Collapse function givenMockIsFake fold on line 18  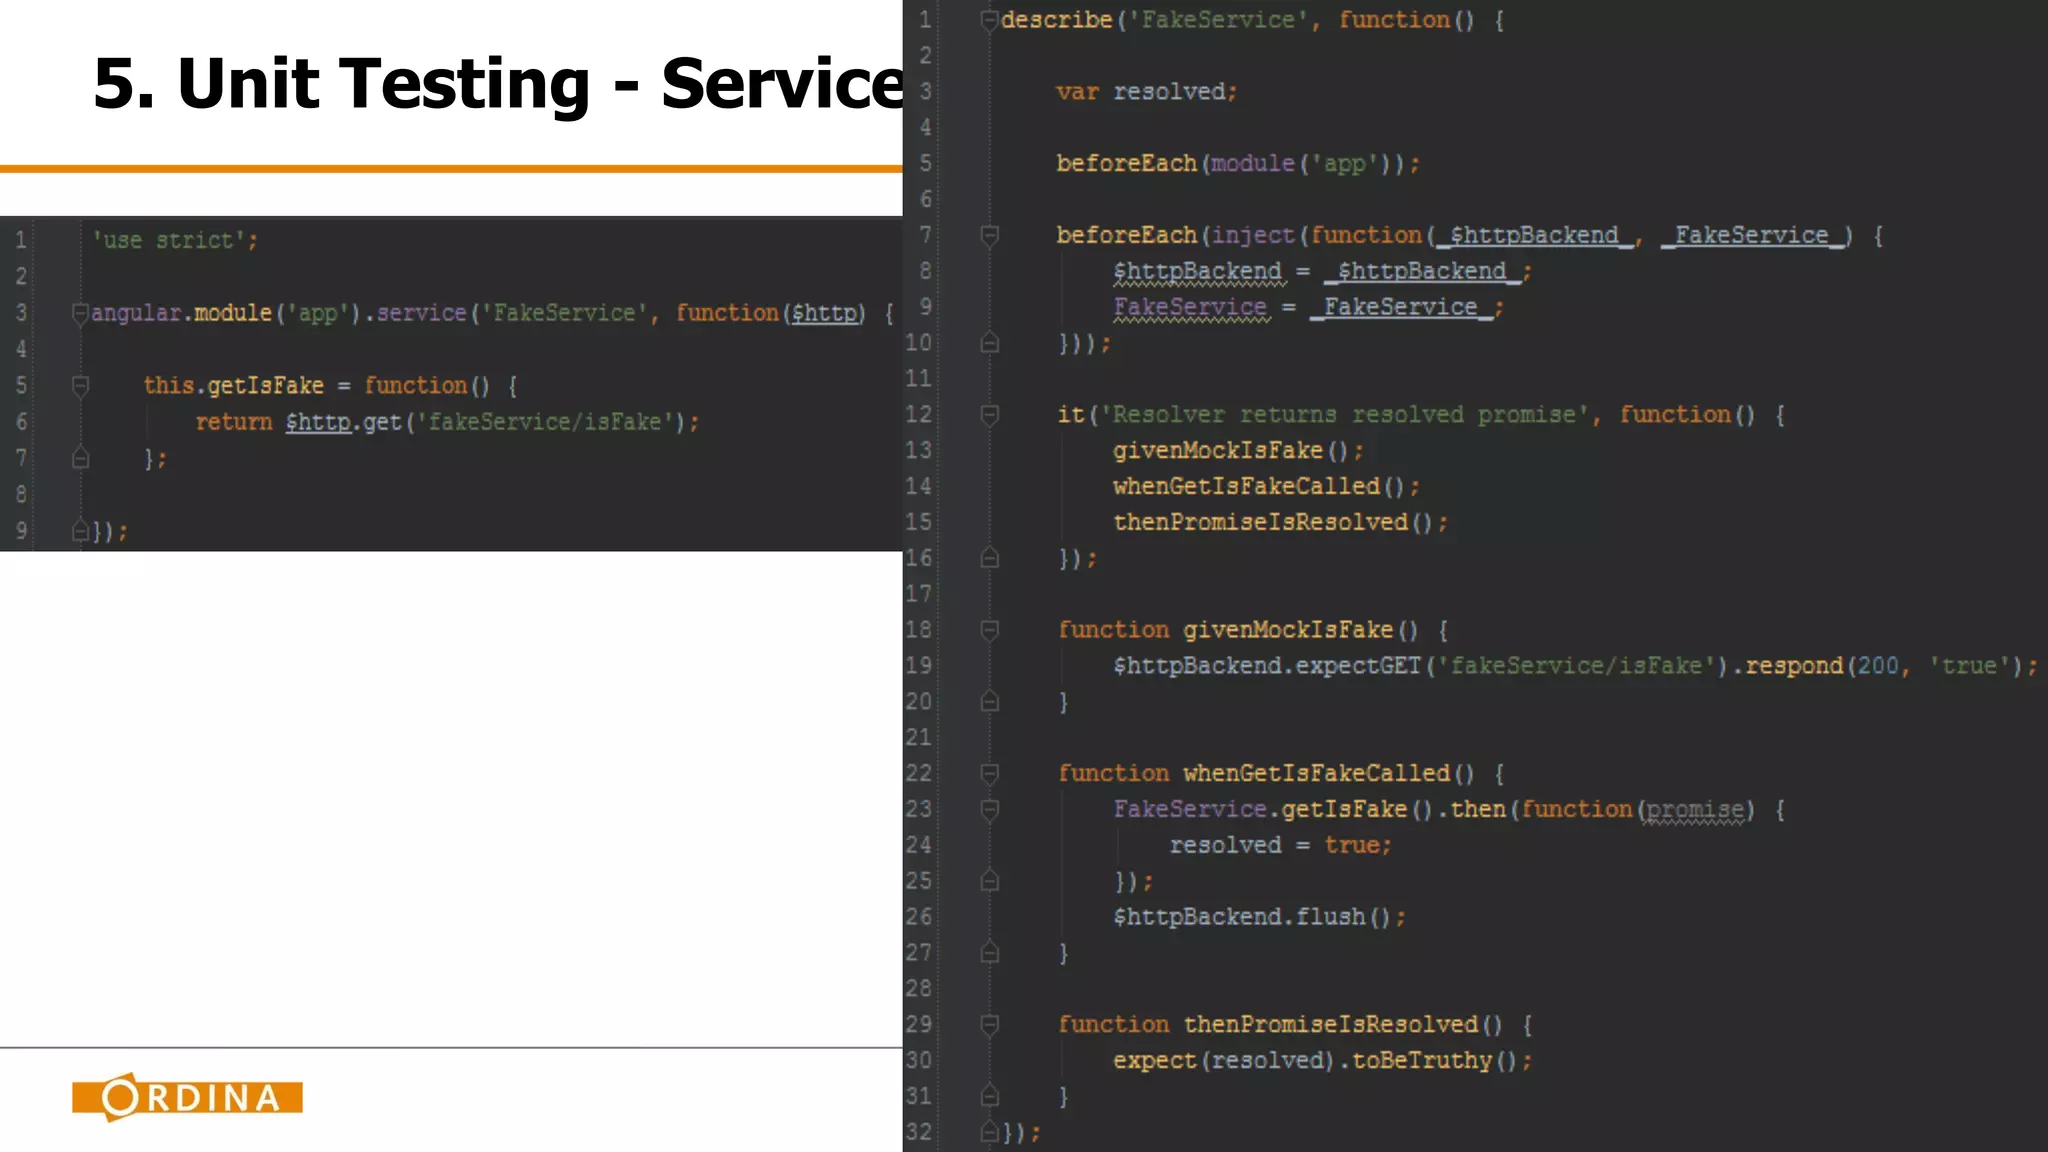(x=989, y=630)
